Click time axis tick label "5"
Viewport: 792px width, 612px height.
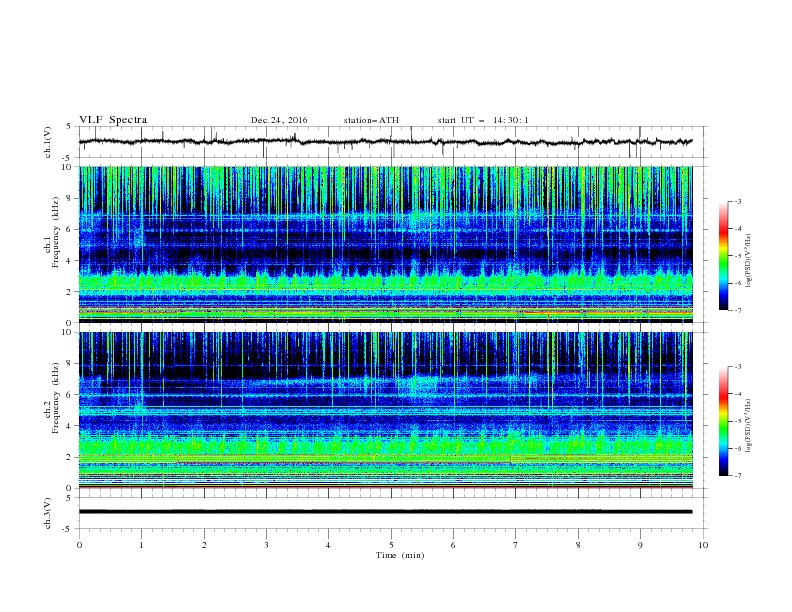391,545
